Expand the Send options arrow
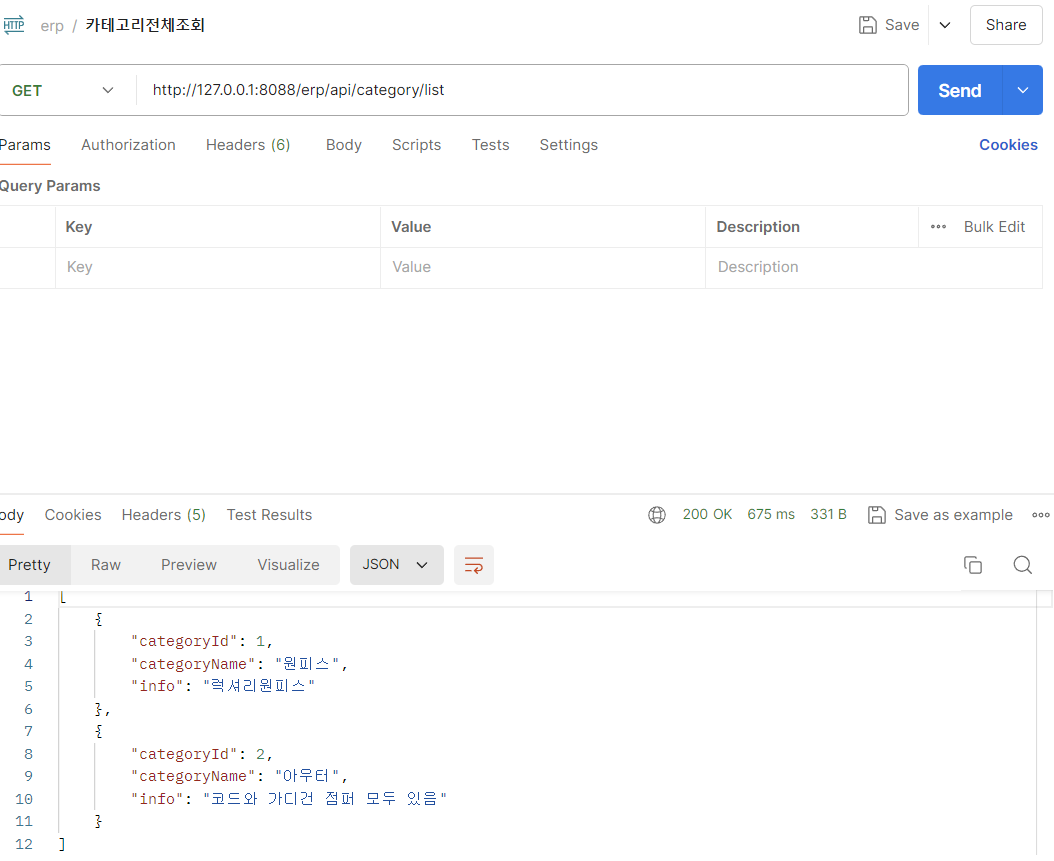 (x=1022, y=90)
